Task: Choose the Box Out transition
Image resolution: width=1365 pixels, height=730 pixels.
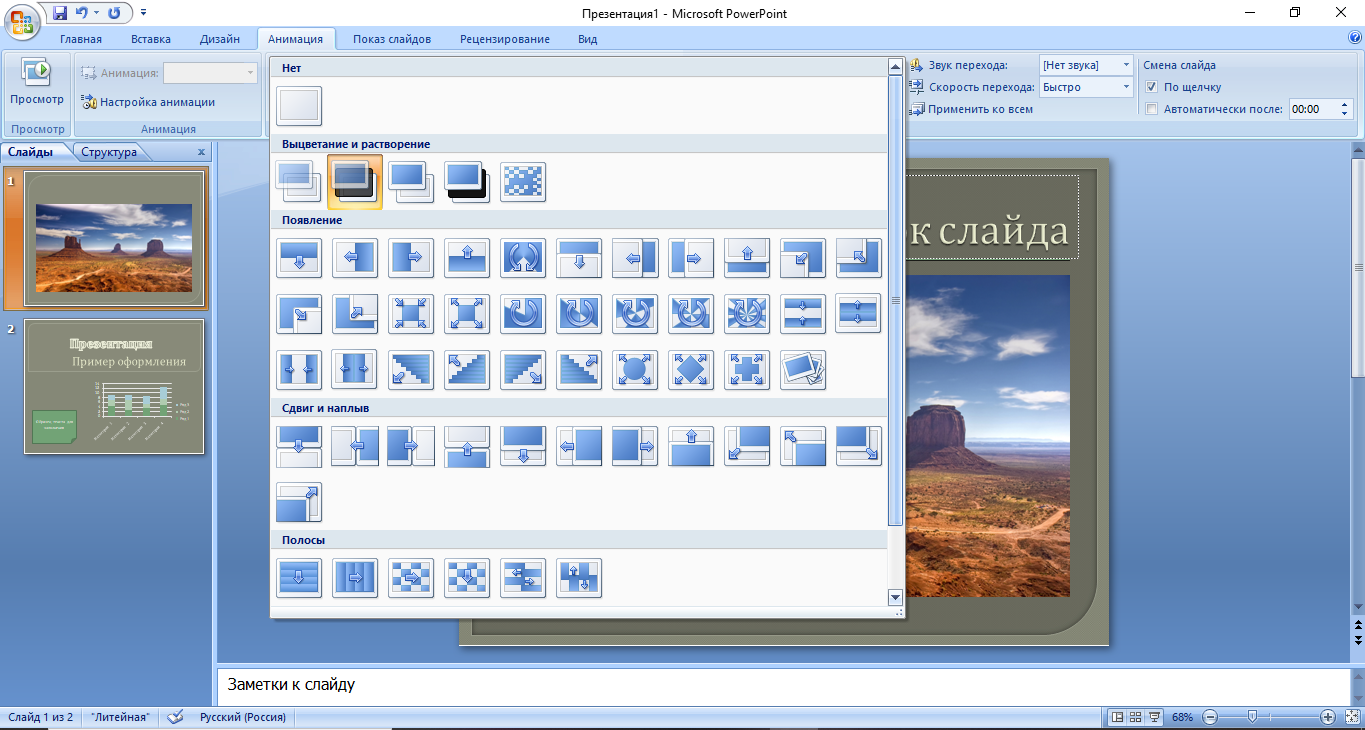Action: [467, 314]
